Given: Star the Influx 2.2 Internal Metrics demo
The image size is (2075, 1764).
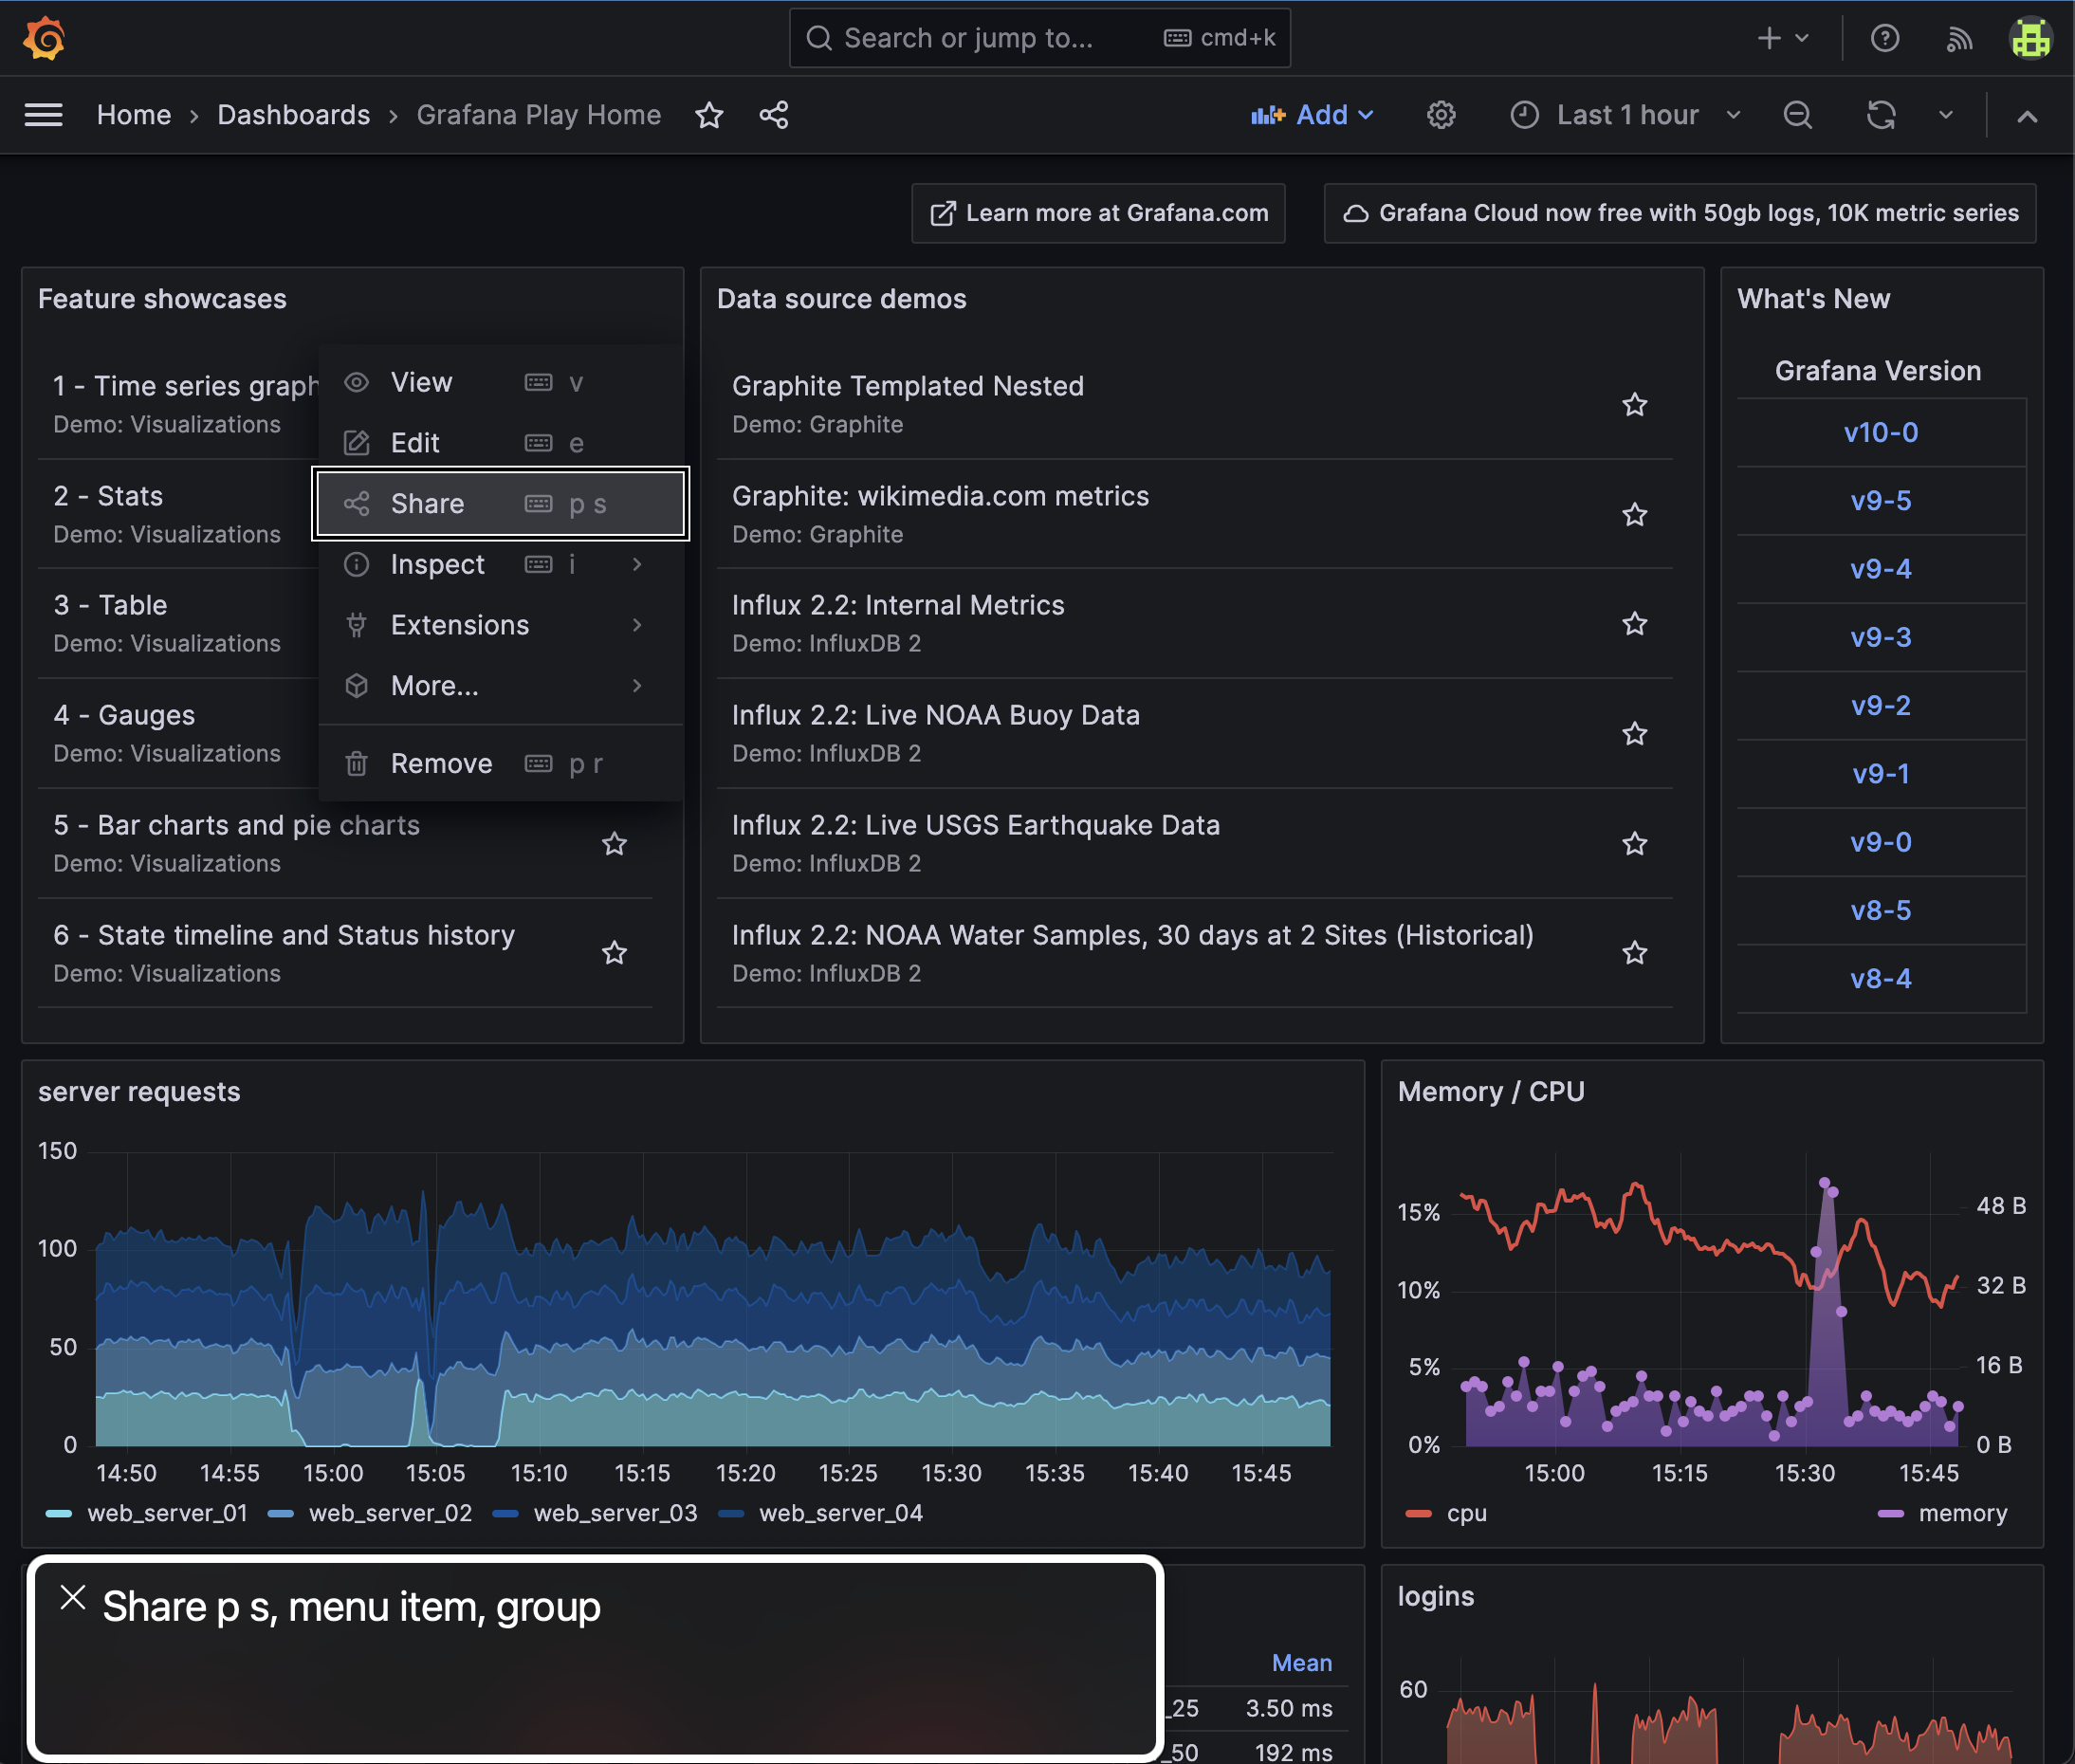Looking at the screenshot, I should click(x=1634, y=623).
